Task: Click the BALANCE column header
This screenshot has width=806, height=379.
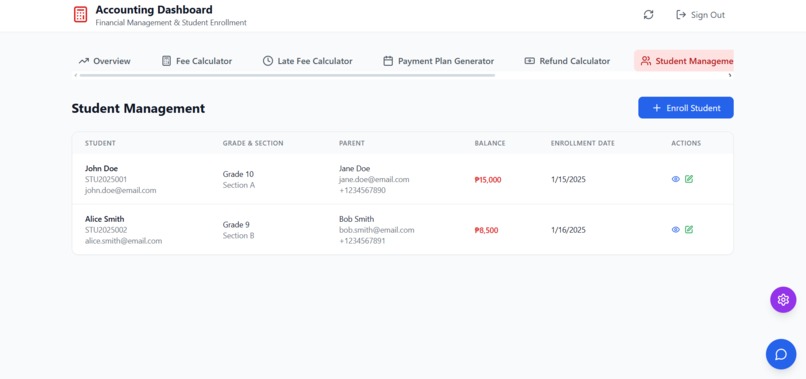Action: pos(490,143)
